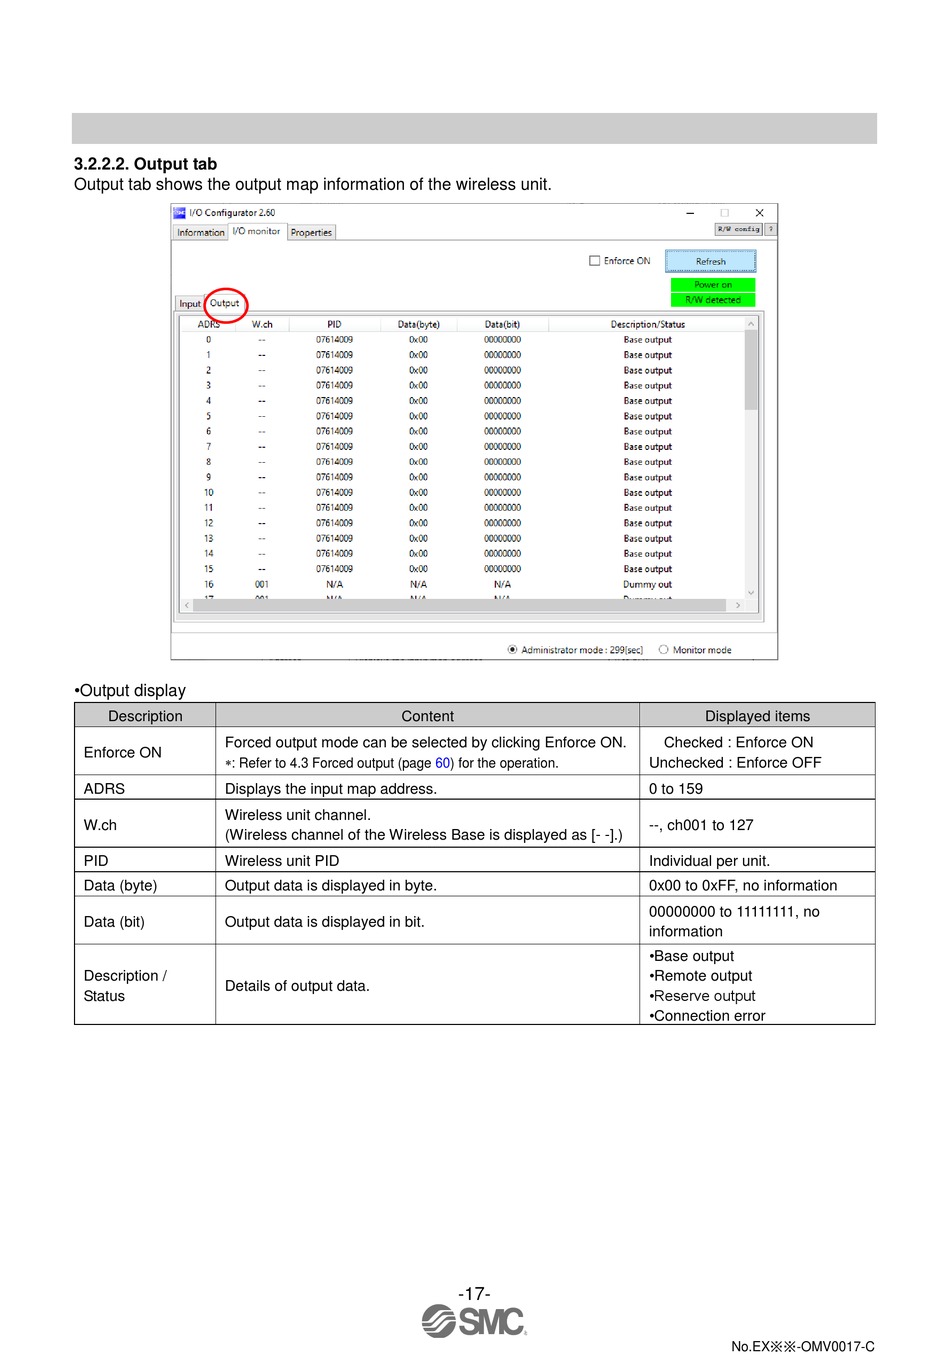
Task: Click the green R/W detected indicator
Action: pos(713,300)
